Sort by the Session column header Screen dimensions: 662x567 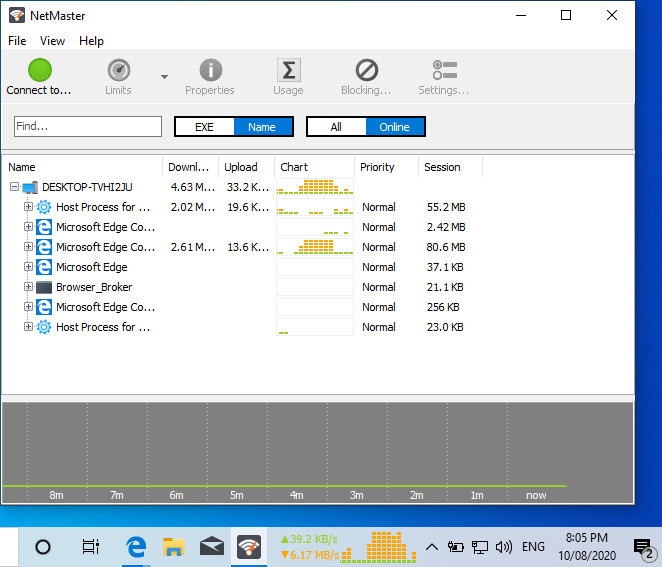point(450,167)
